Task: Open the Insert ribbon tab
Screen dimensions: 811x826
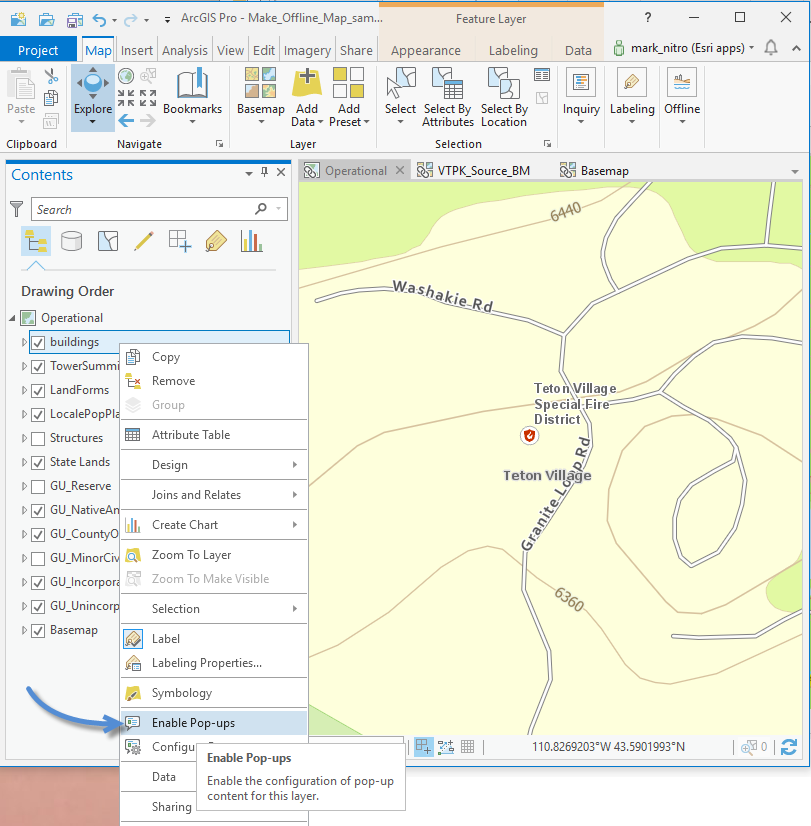Action: tap(136, 50)
